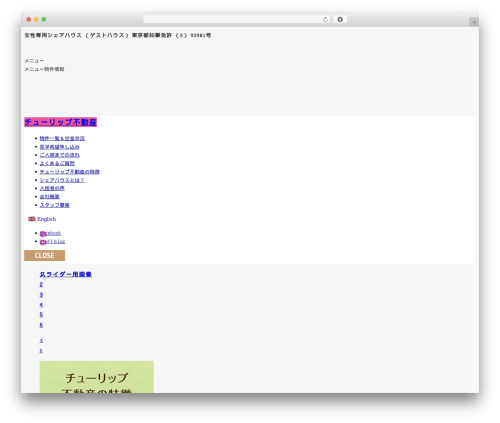This screenshot has width=500, height=423.
Task: Click the 'メニュー' text below the header
Action: pos(34,61)
